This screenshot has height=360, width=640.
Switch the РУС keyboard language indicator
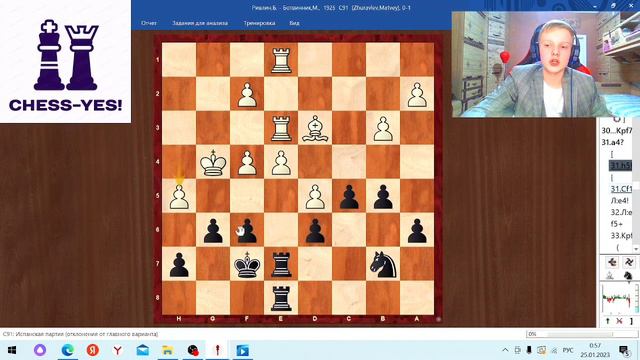pos(568,350)
